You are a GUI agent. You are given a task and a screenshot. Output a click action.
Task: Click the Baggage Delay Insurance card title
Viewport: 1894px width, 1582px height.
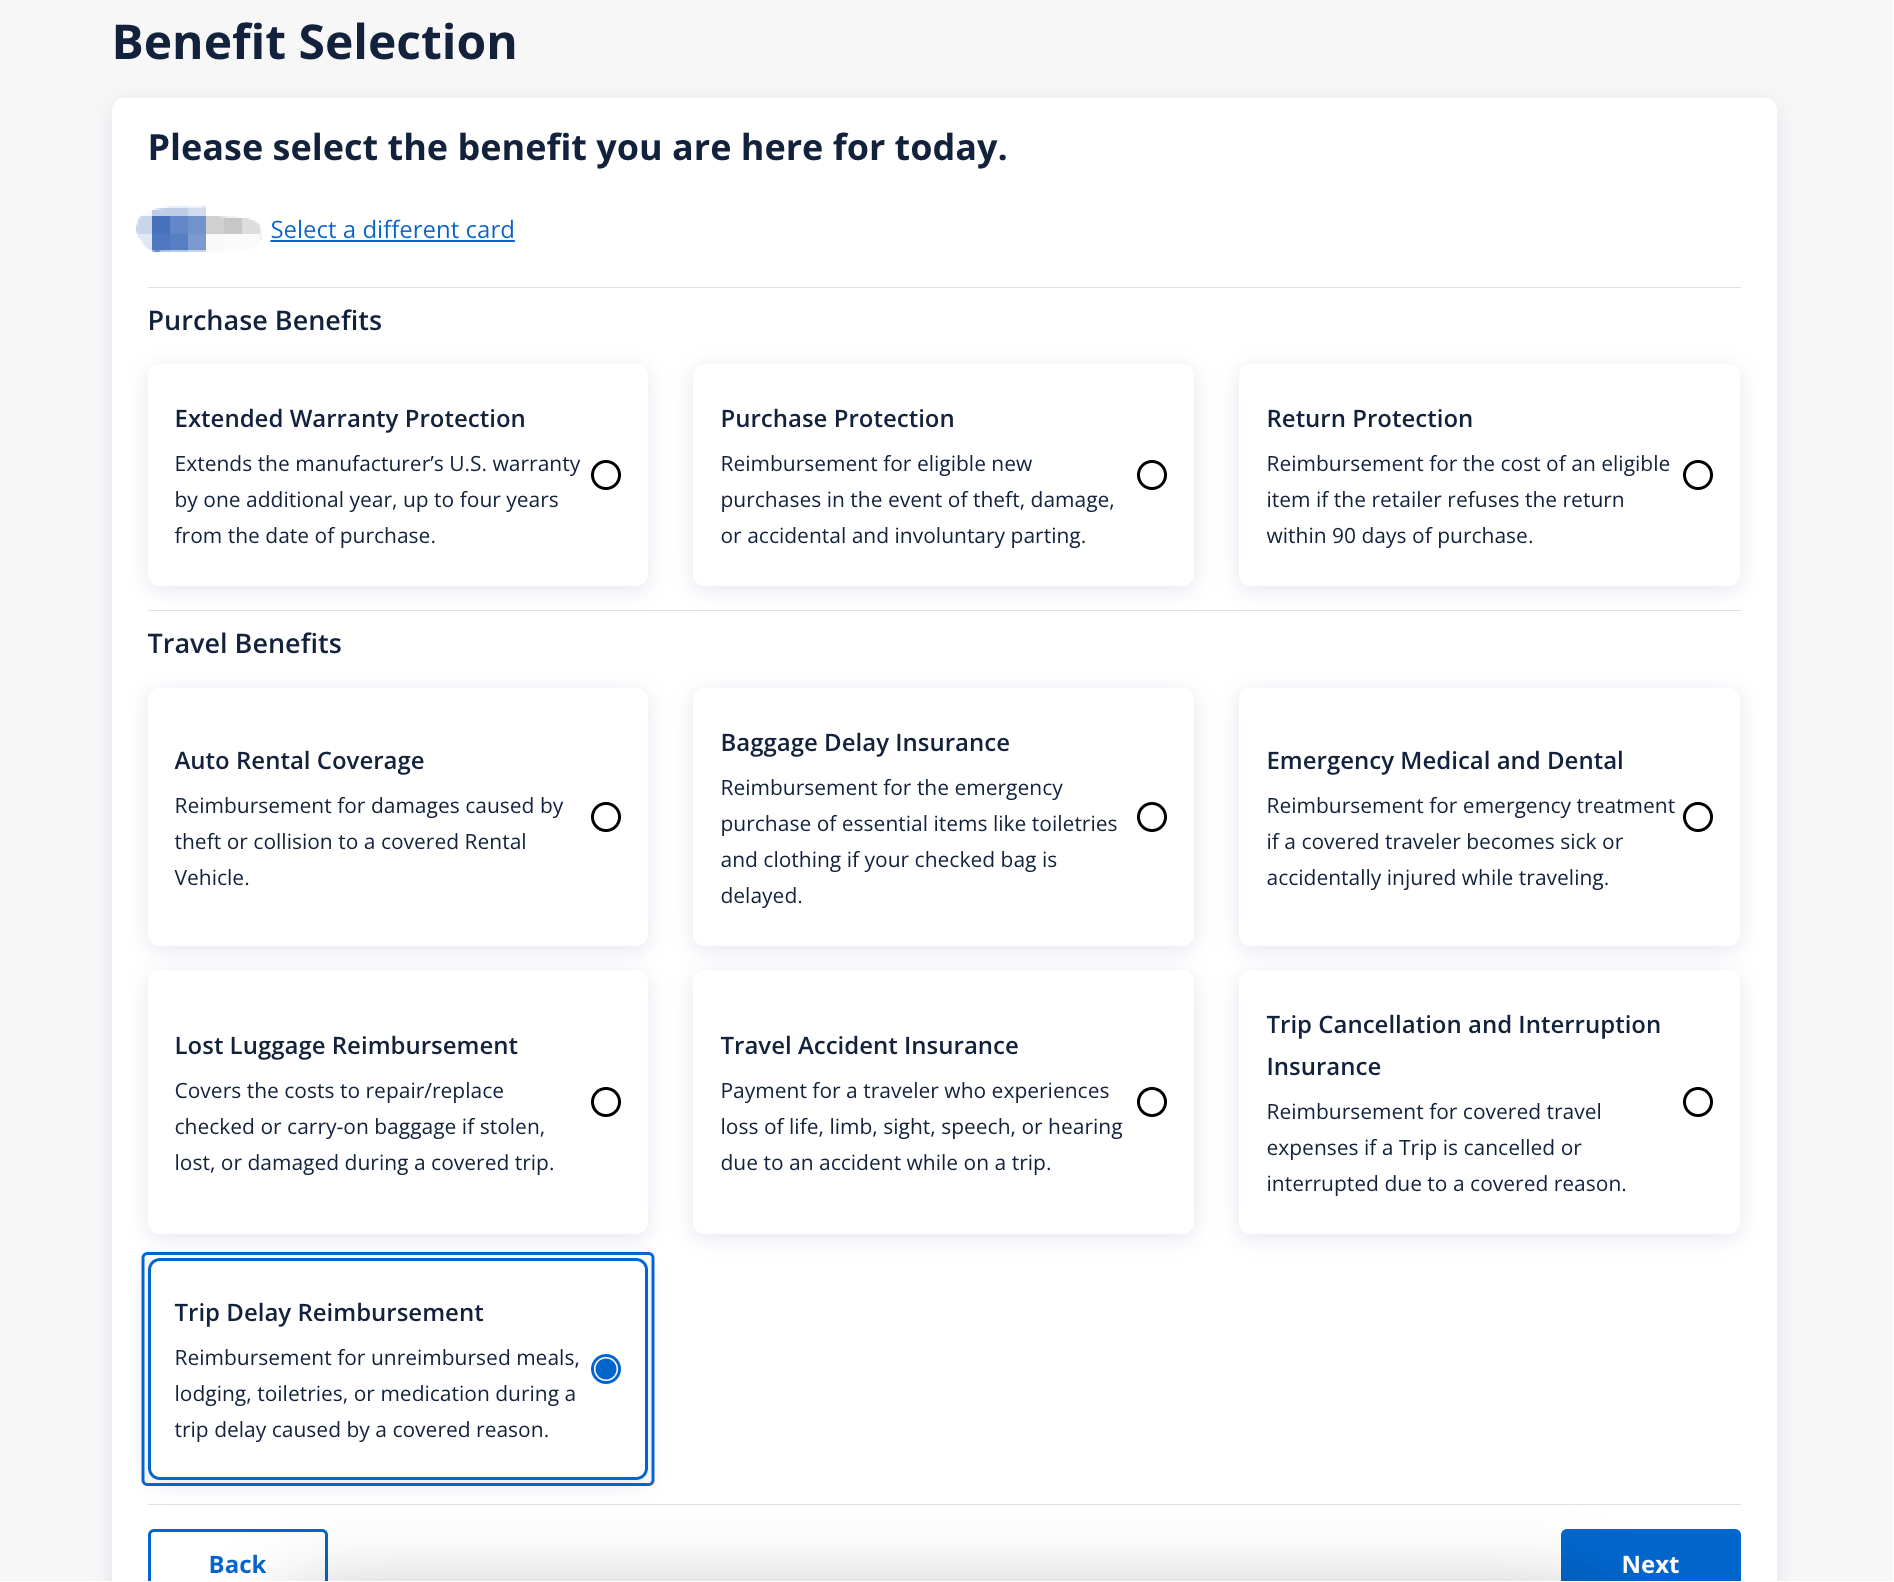[864, 743]
